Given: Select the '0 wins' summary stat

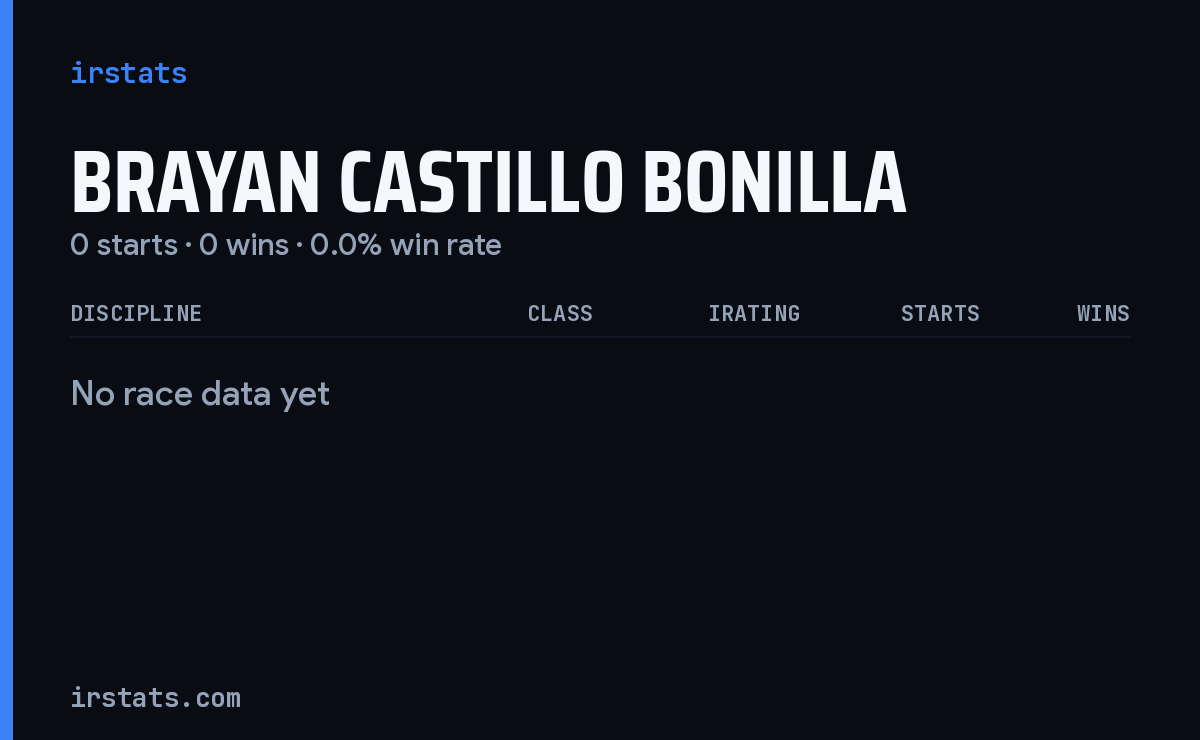Looking at the screenshot, I should click(x=244, y=245).
